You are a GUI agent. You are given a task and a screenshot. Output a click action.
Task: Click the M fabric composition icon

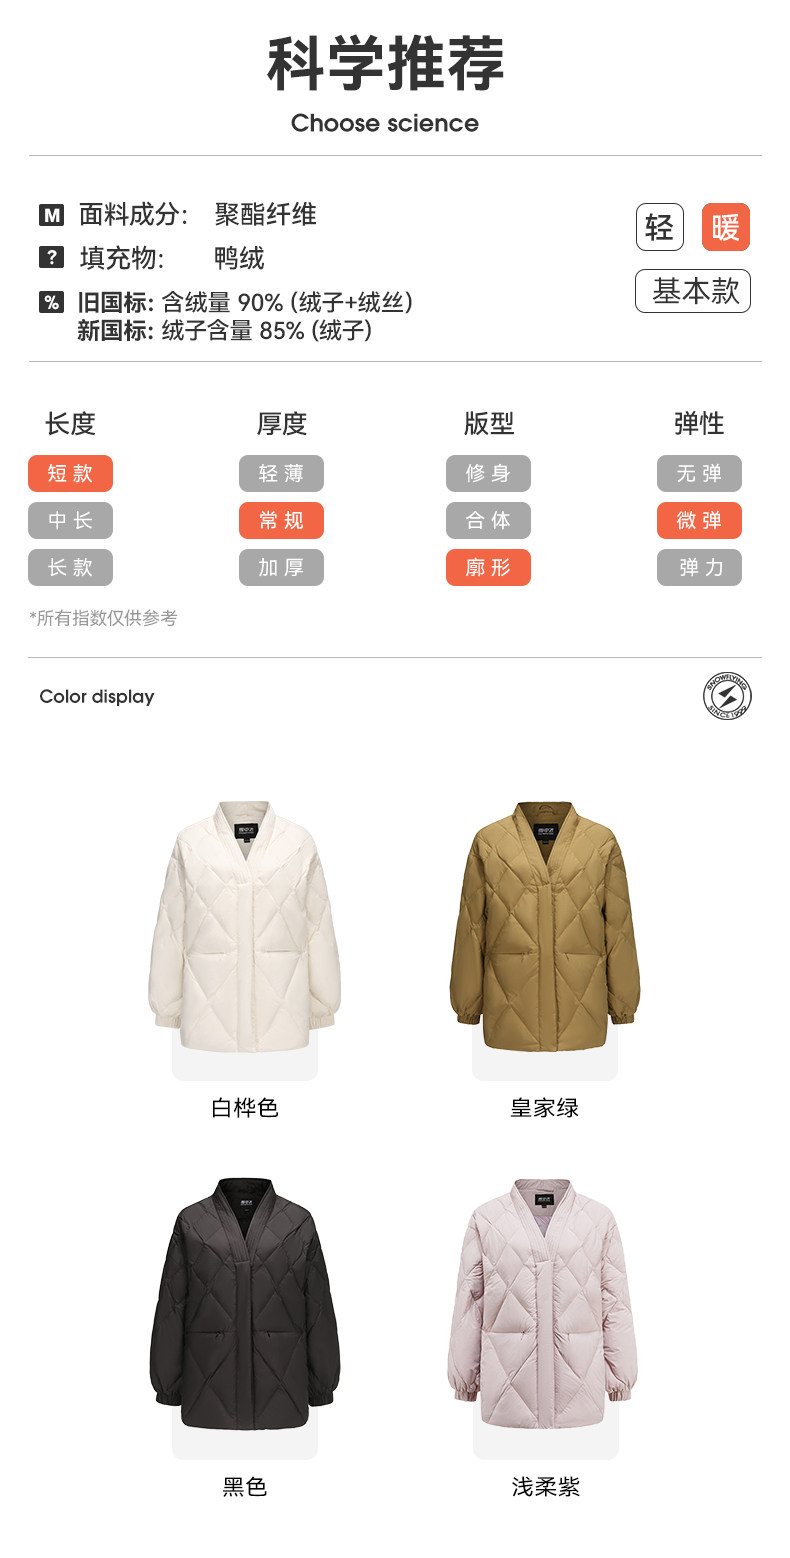pyautogui.click(x=51, y=214)
